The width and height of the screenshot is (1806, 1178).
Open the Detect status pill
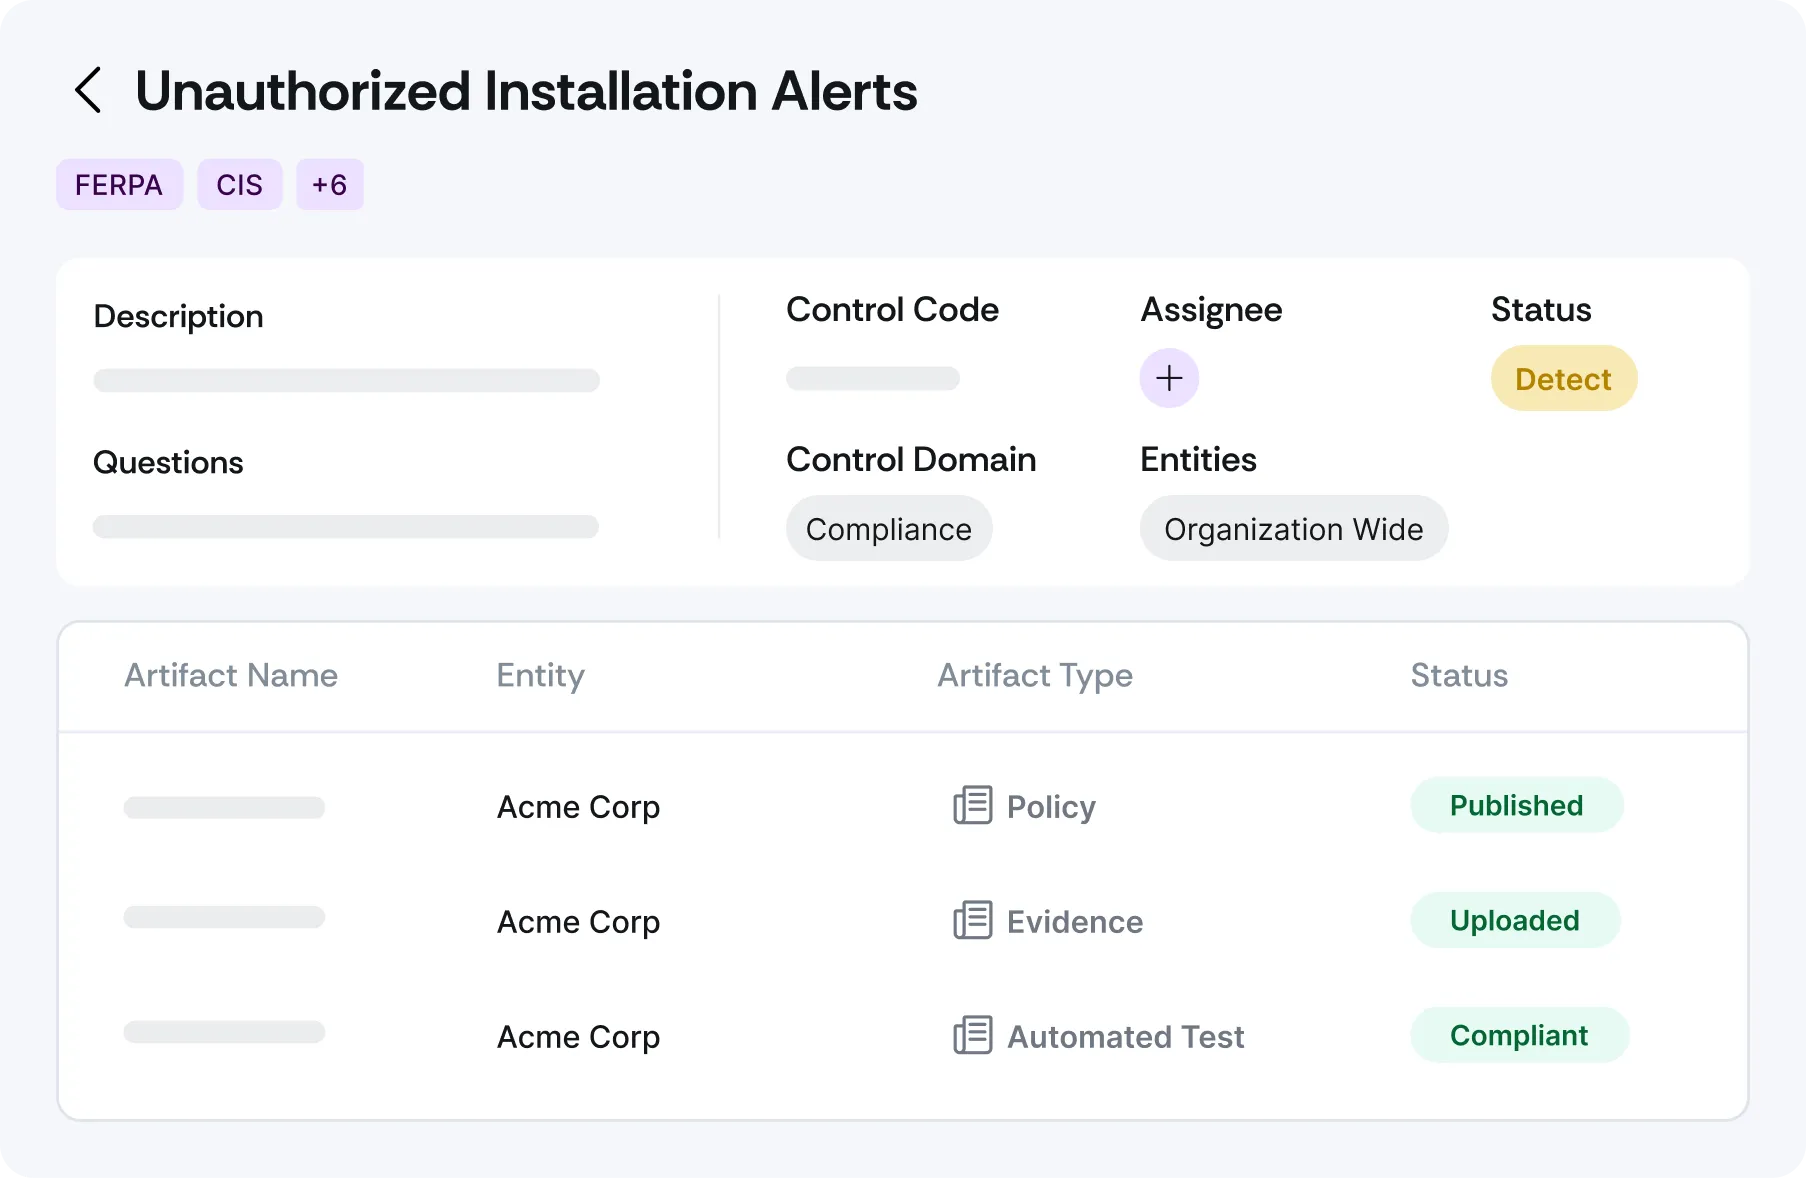tap(1563, 379)
